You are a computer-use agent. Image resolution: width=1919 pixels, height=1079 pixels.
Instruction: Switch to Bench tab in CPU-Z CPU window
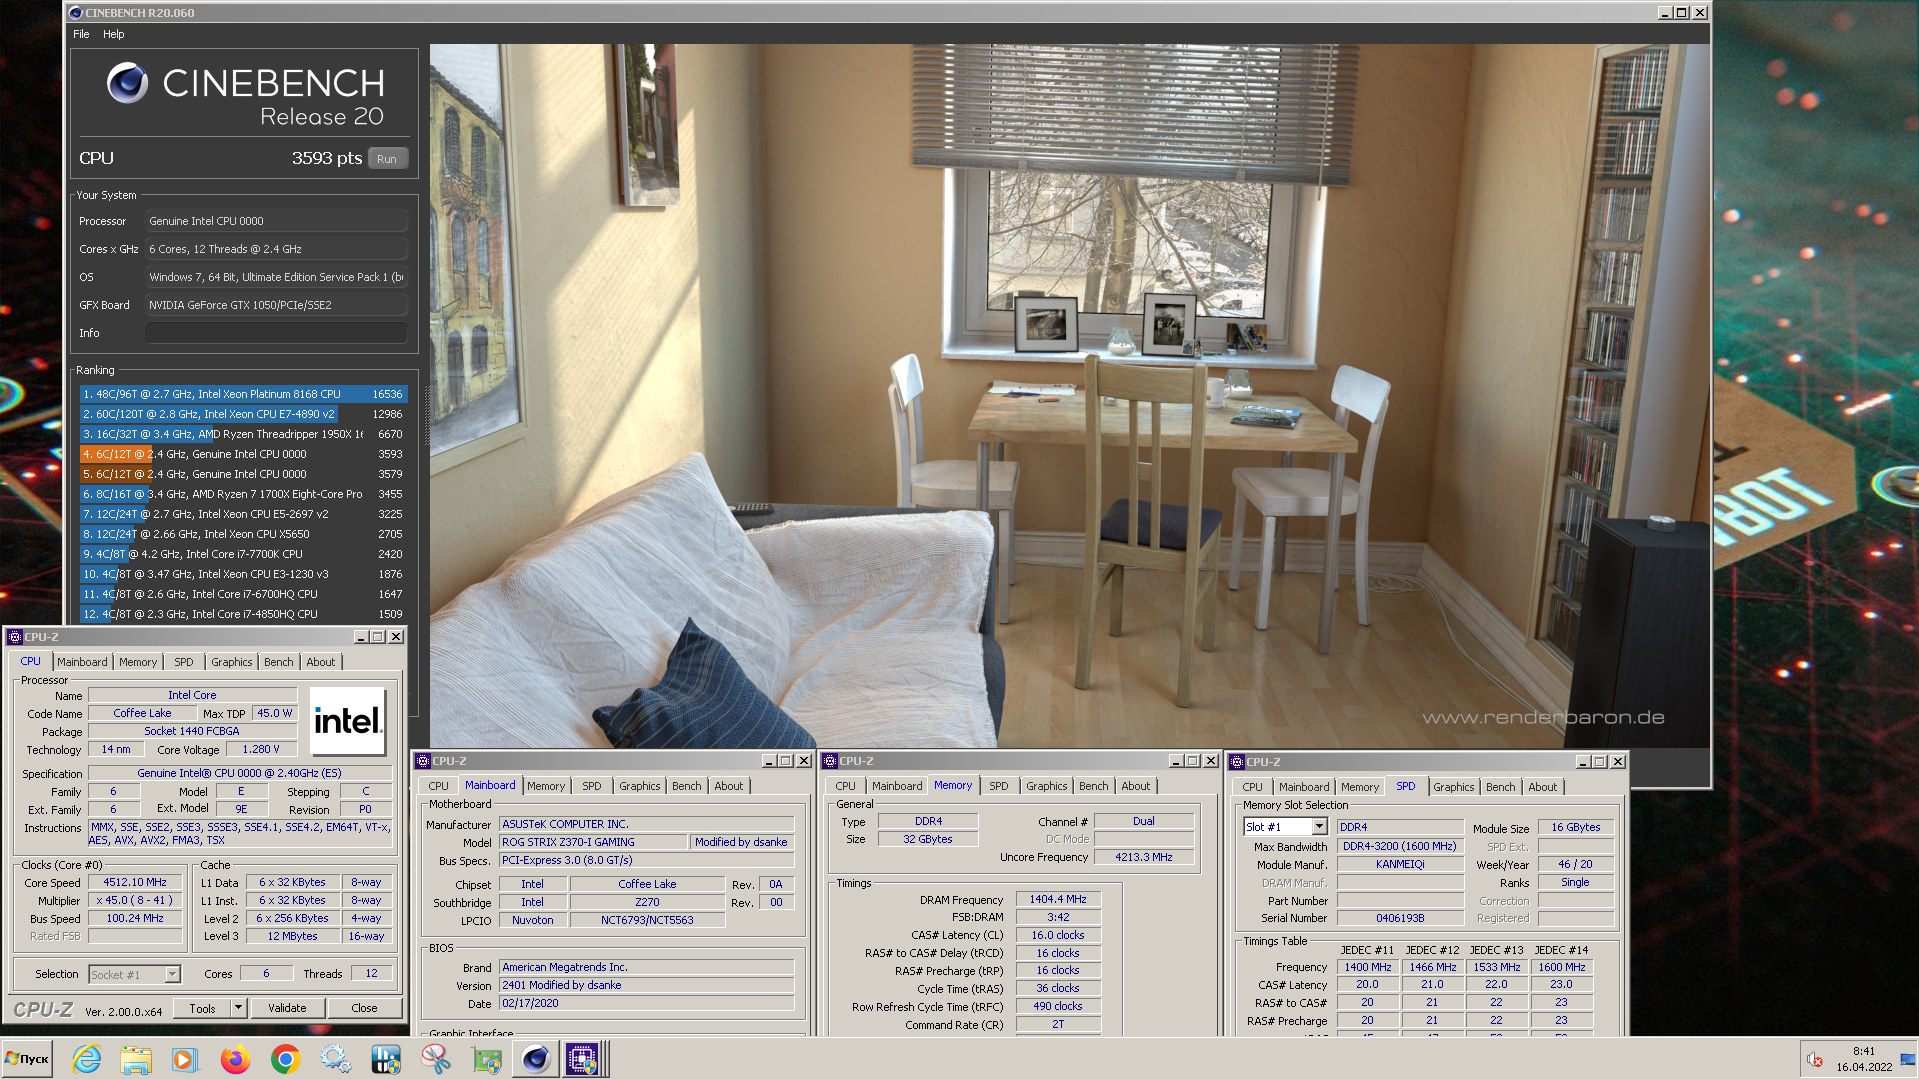[279, 662]
